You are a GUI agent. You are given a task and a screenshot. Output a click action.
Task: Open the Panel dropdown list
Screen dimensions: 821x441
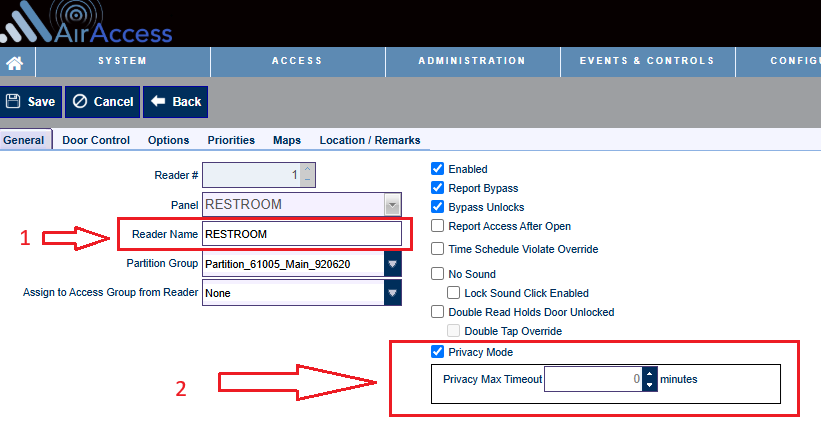point(392,205)
